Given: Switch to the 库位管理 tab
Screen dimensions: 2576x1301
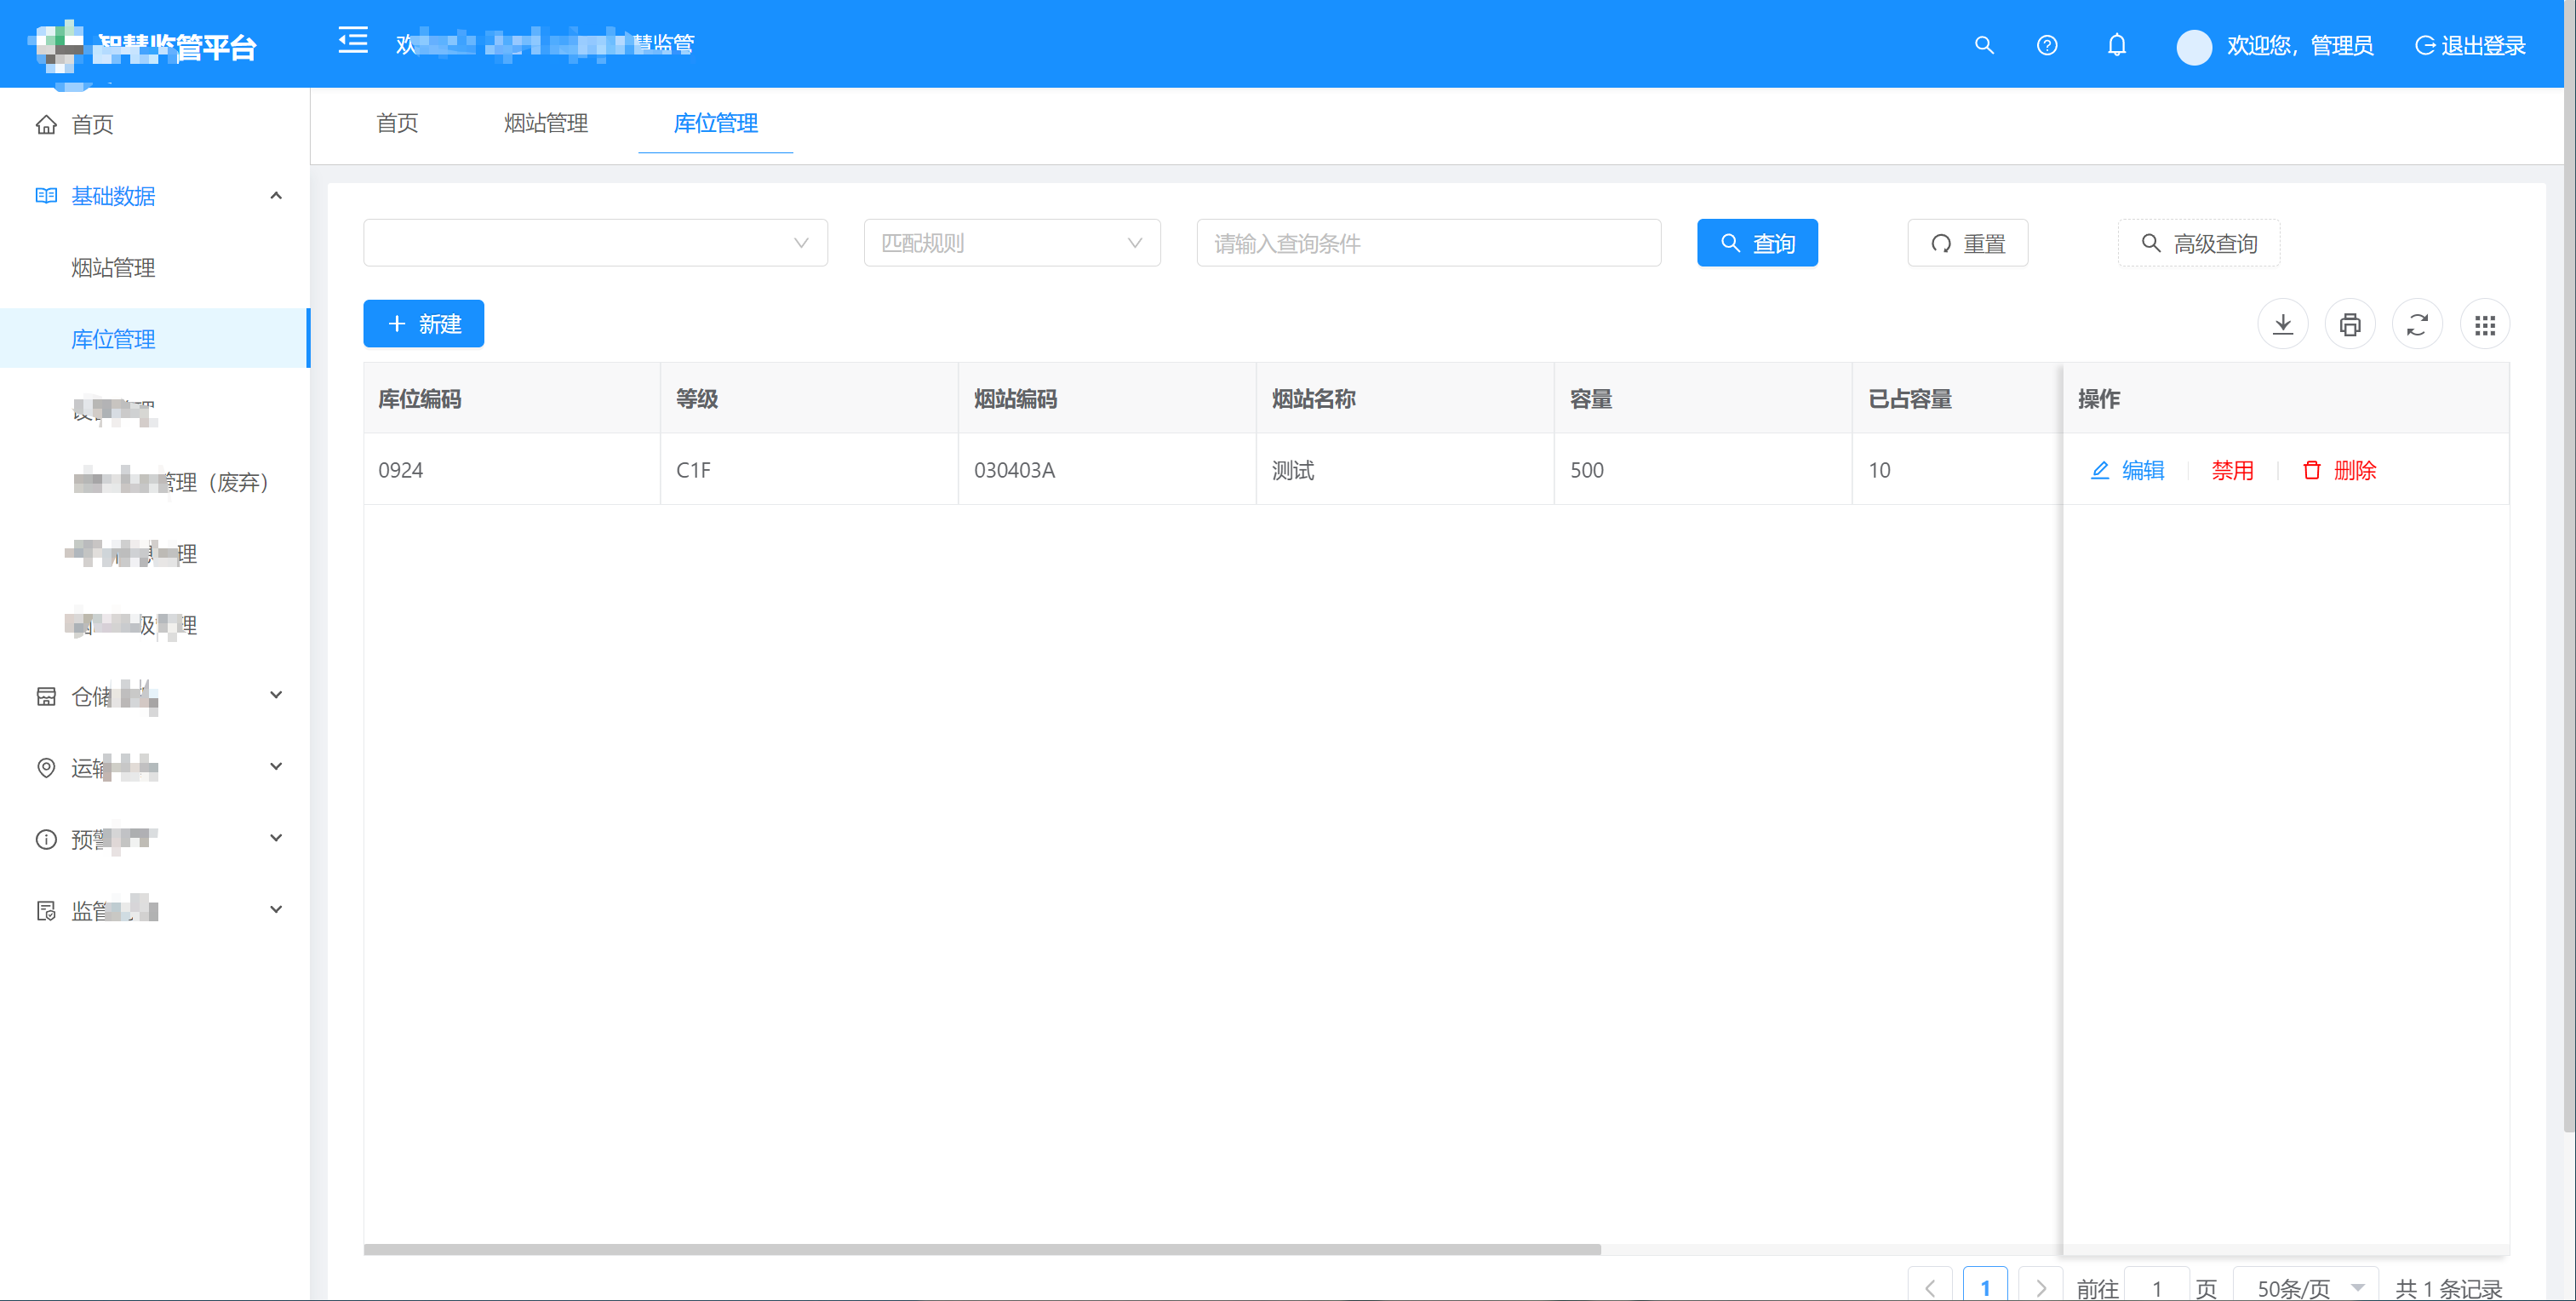Looking at the screenshot, I should point(716,123).
